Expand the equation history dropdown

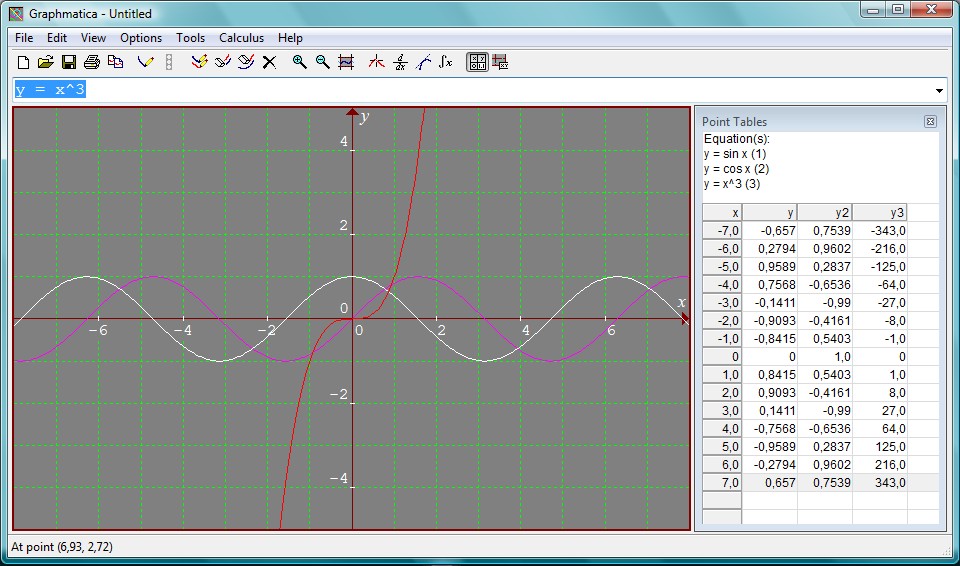click(938, 91)
